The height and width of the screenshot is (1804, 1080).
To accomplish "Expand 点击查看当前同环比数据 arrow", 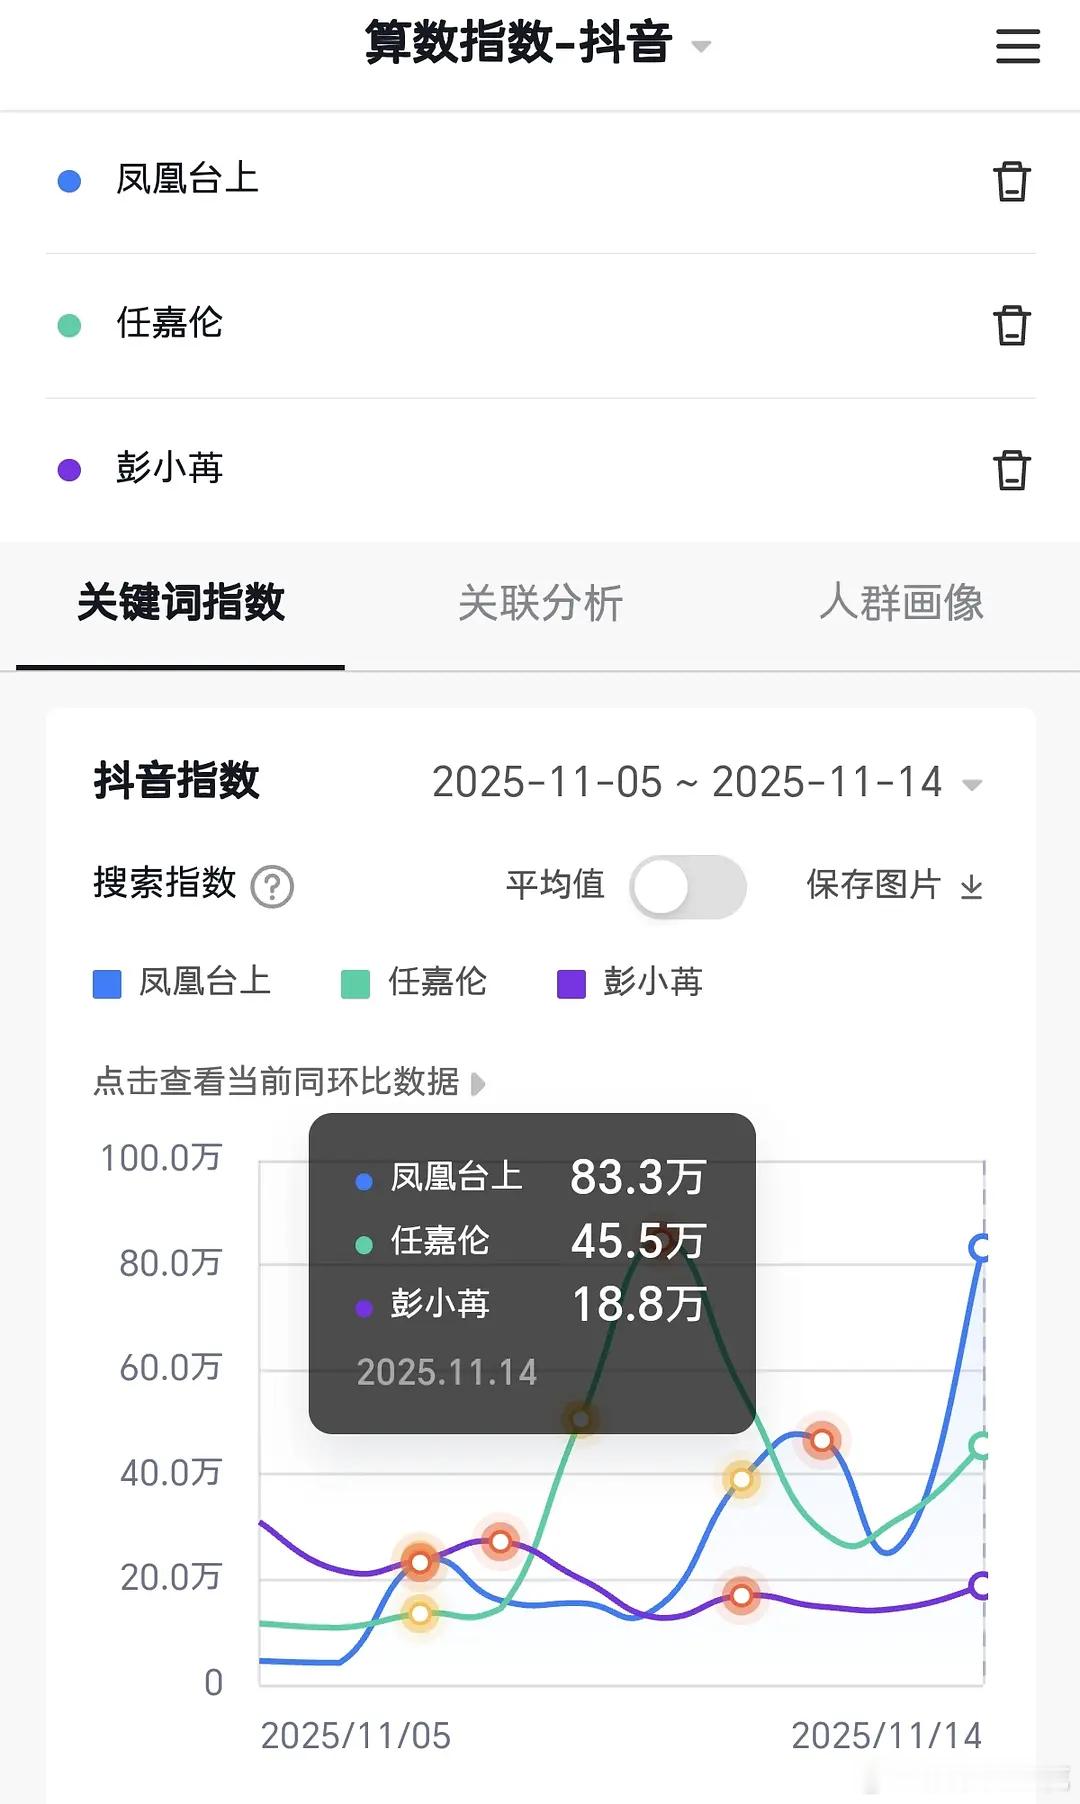I will coord(478,1084).
